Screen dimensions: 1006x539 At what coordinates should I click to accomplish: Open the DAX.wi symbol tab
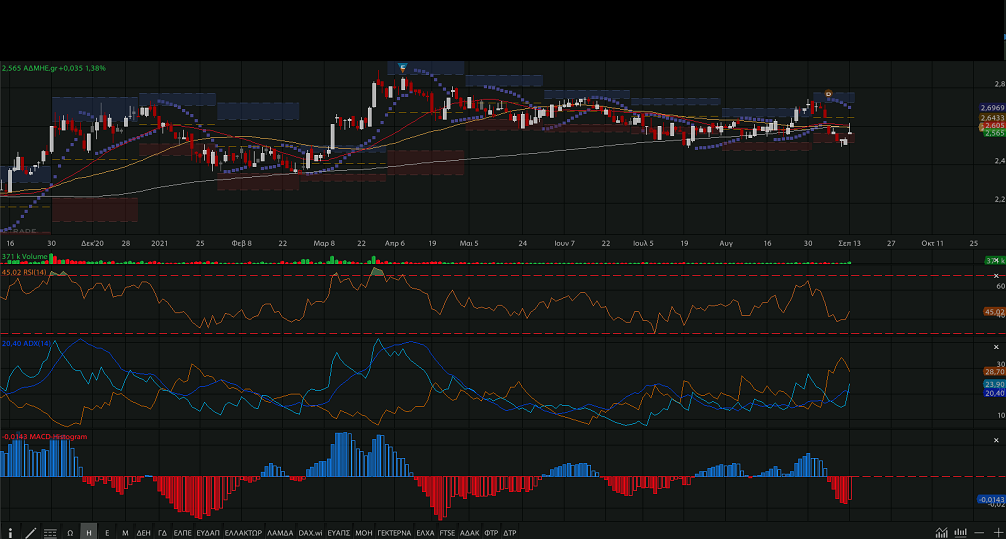pyautogui.click(x=310, y=532)
